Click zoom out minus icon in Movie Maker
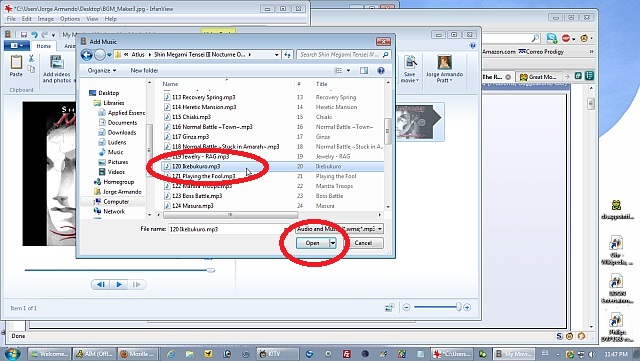This screenshot has height=361, width=640. (406, 307)
